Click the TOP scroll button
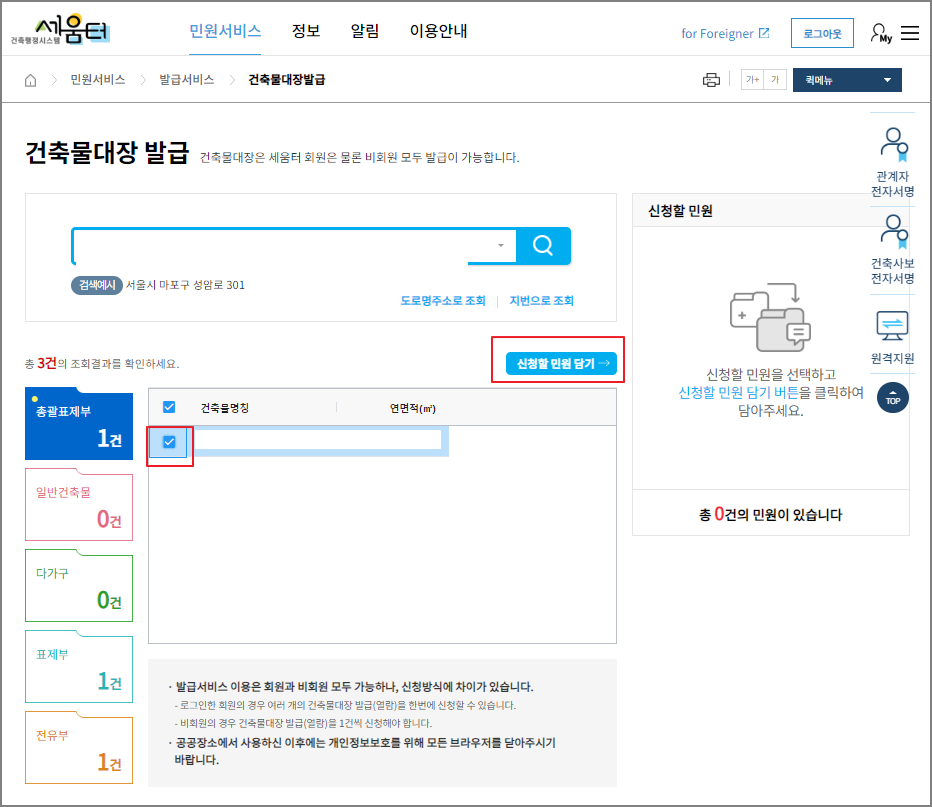 click(893, 397)
